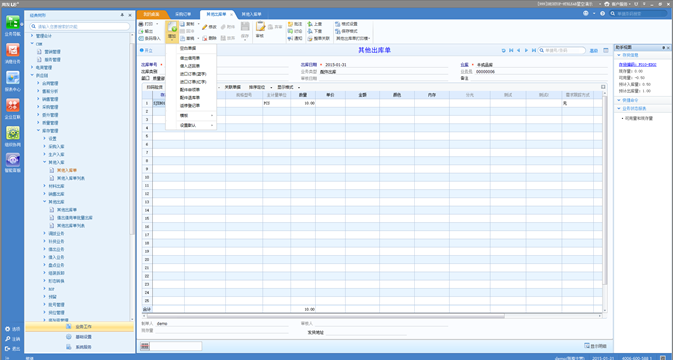Click the refresh icon beside navigation arrows
This screenshot has height=360, width=673.
pyautogui.click(x=503, y=51)
